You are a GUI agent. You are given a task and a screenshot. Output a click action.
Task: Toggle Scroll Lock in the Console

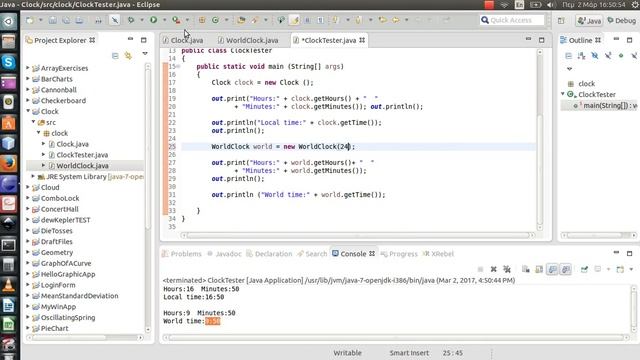539,269
